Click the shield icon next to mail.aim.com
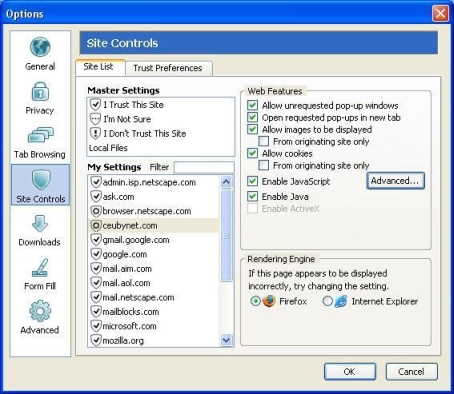The image size is (454, 394). (96, 269)
